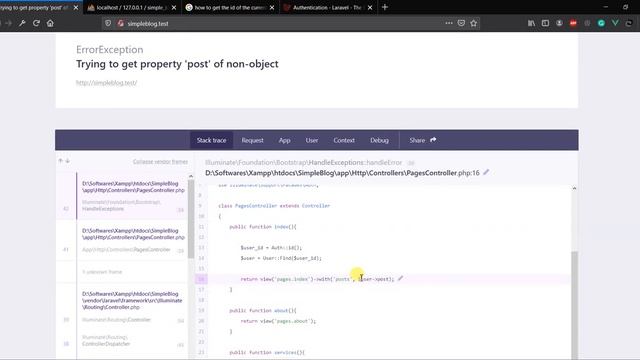Click the stack frame list scrollbar

191,219
